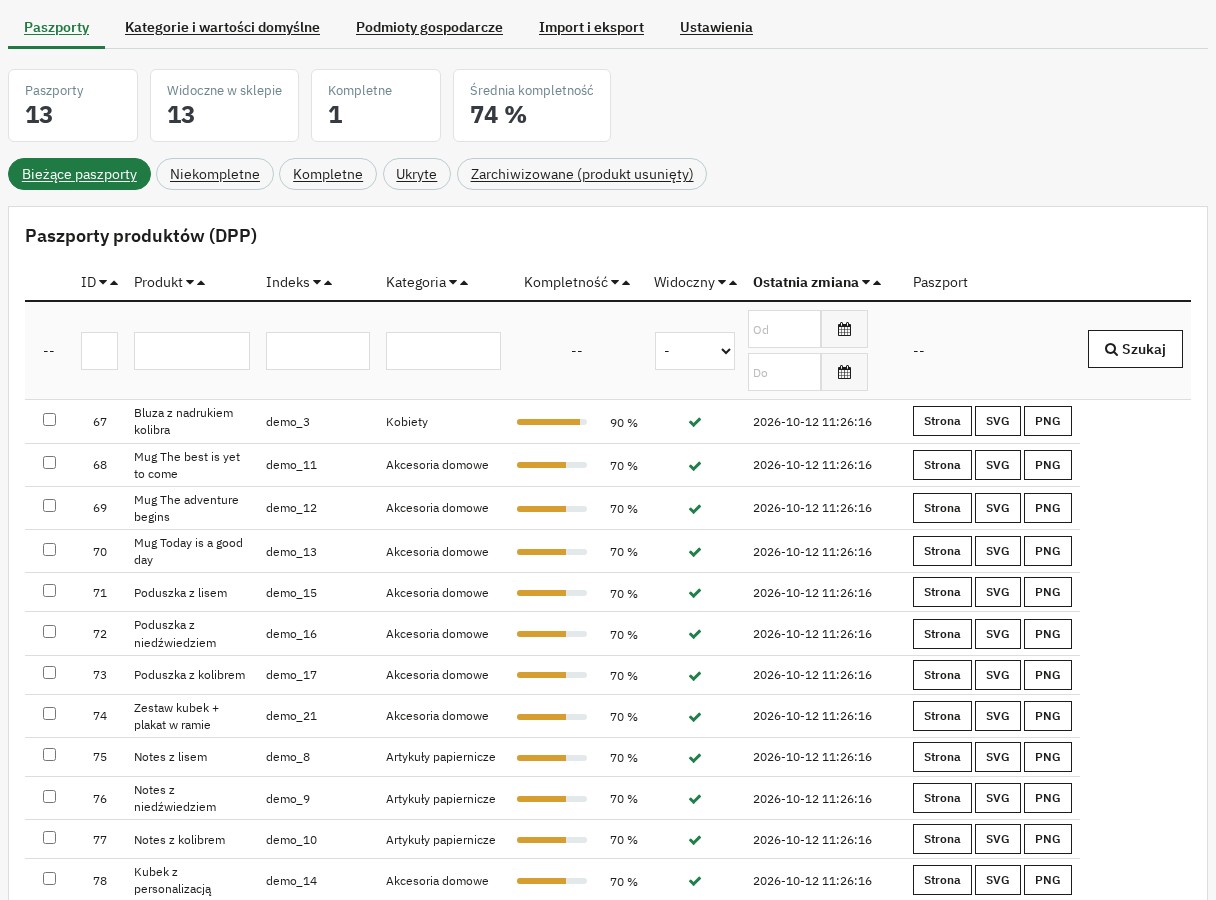Sort Widoczny column descending arrow
The image size is (1216, 900).
pos(722,283)
